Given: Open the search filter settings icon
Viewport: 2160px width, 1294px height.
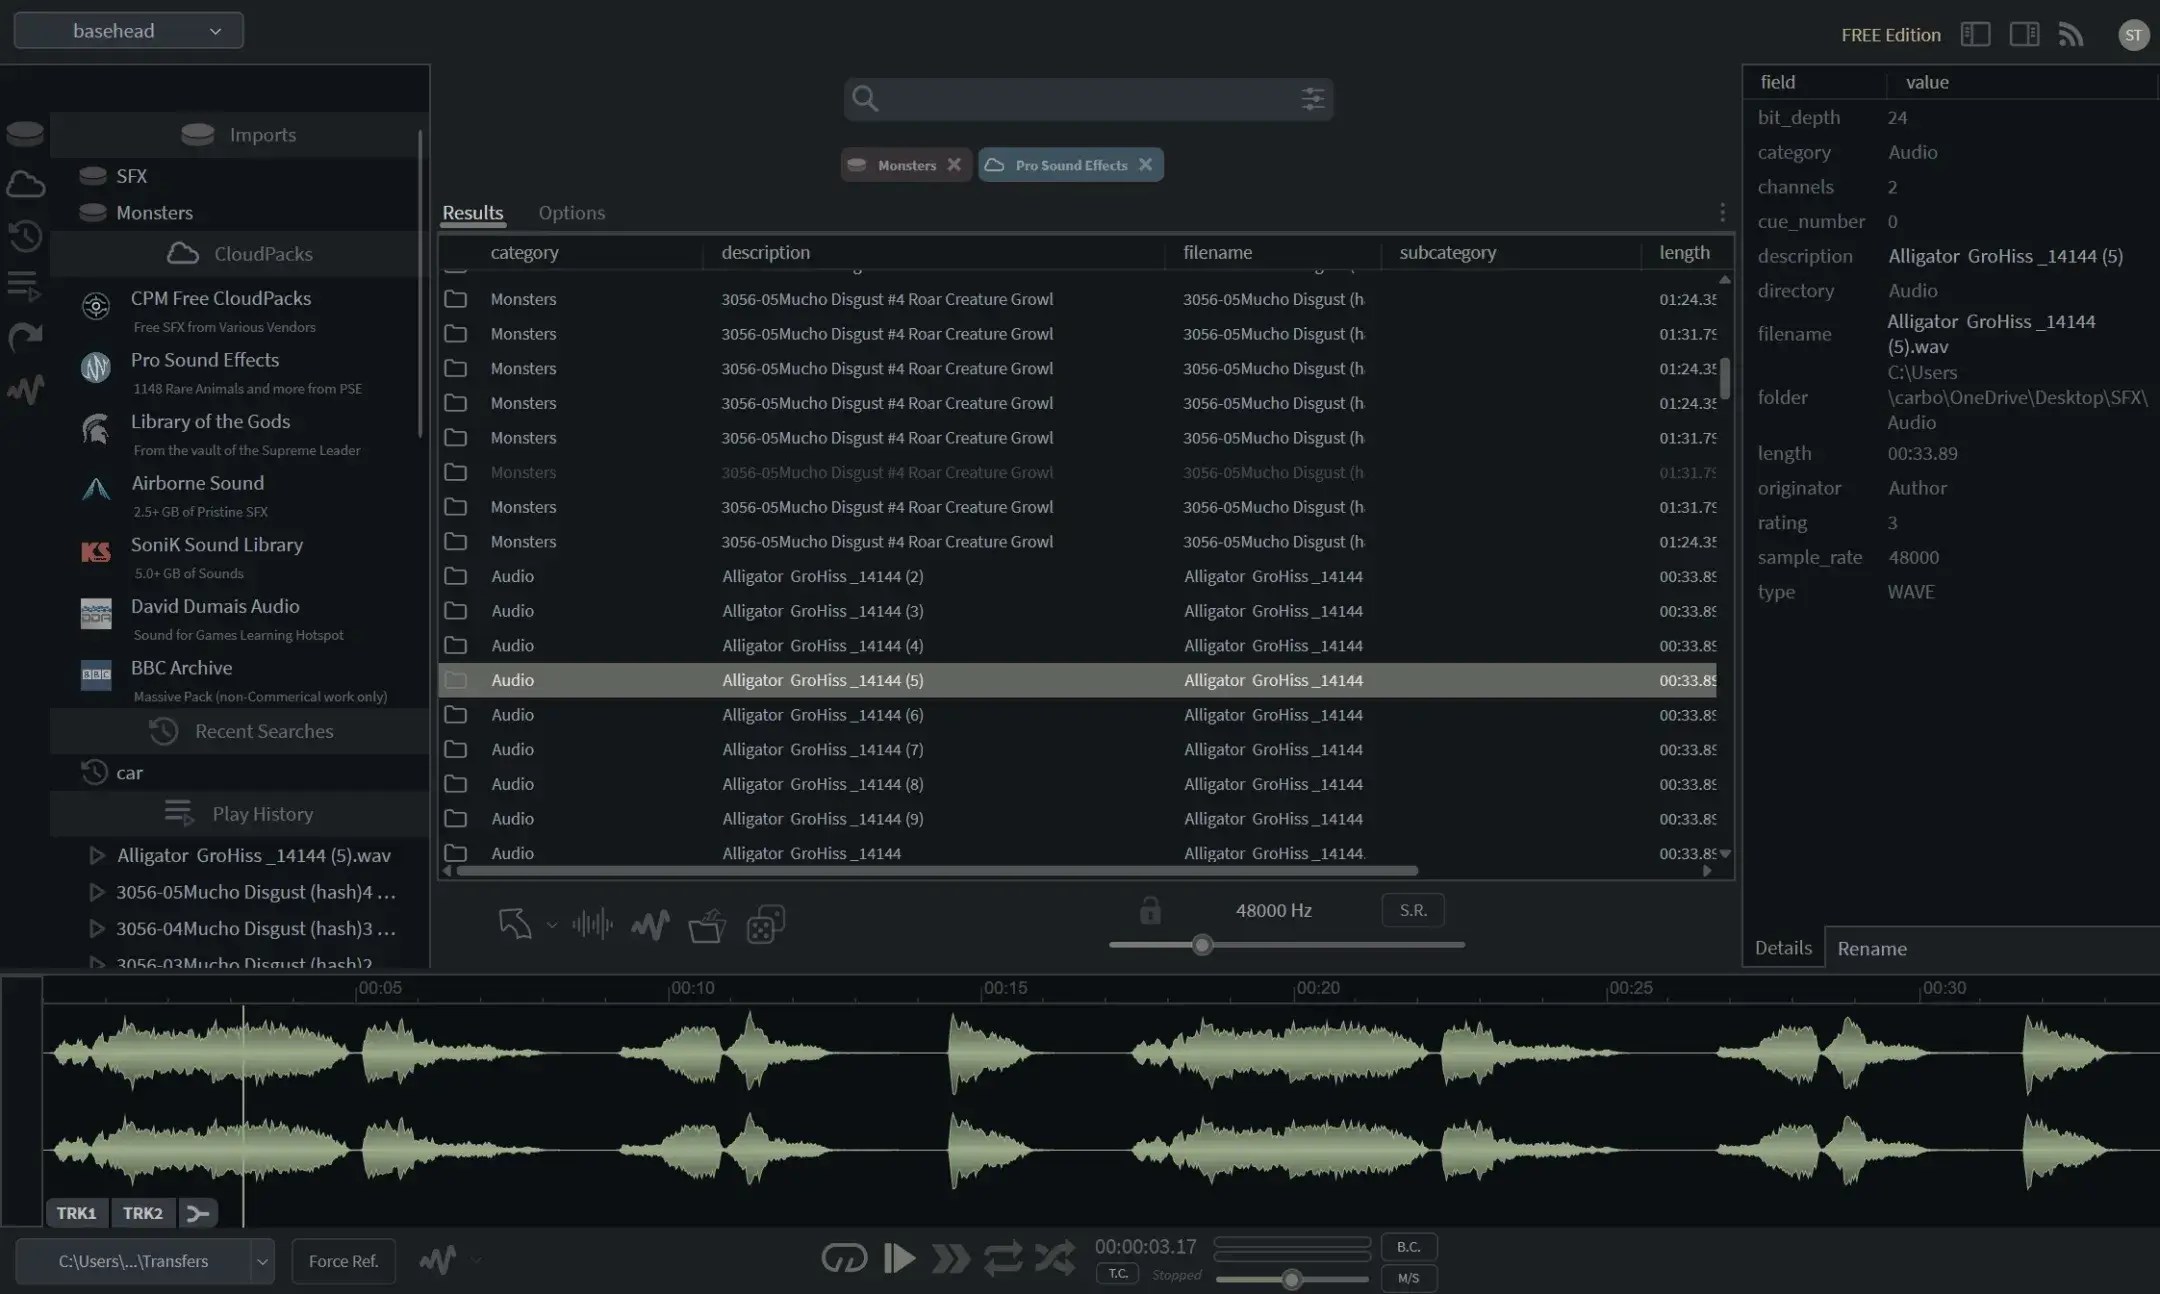Looking at the screenshot, I should (x=1312, y=98).
